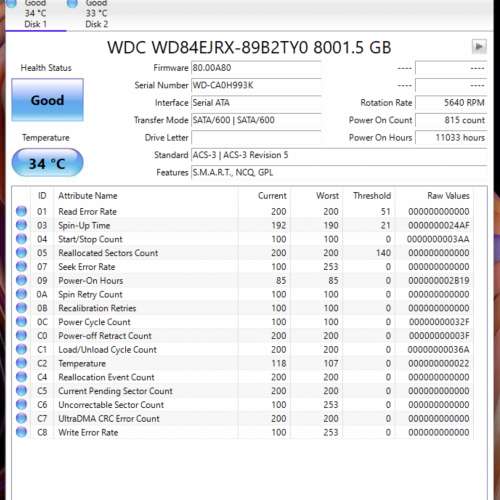Select the Temperature attribute name in table

[x=82, y=364]
